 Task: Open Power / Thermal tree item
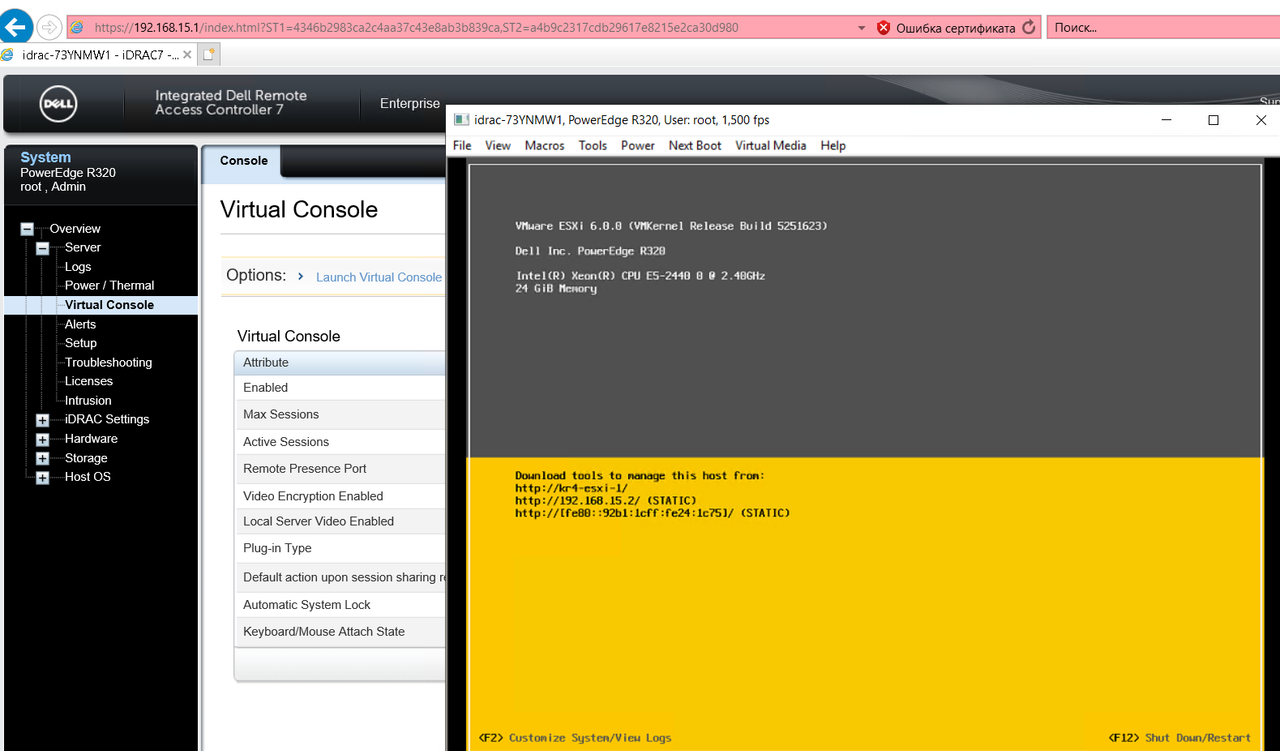tap(110, 285)
